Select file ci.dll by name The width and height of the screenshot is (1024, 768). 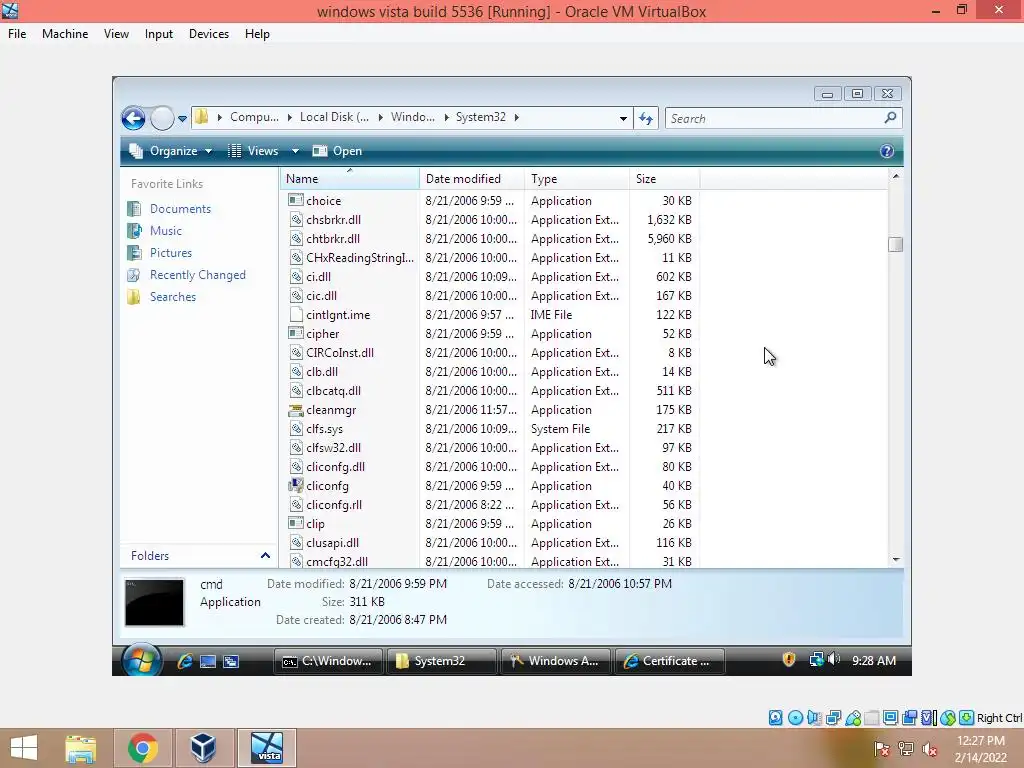pyautogui.click(x=319, y=276)
